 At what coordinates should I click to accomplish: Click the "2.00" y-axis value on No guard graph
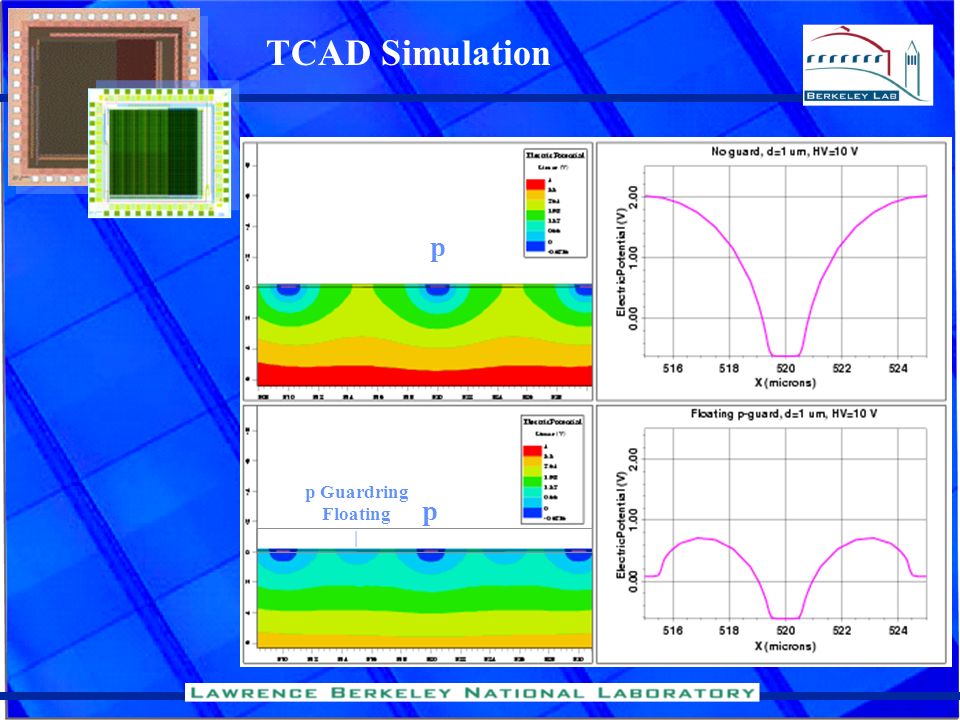[634, 198]
